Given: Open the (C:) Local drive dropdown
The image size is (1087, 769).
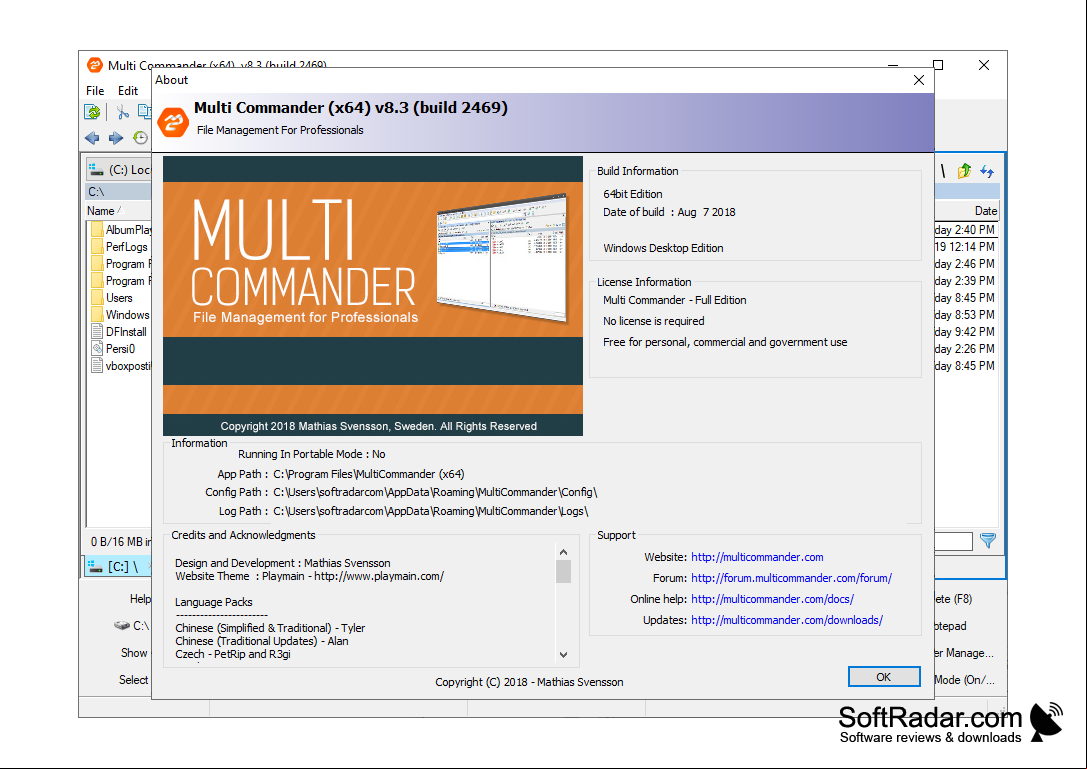Looking at the screenshot, I should tap(119, 170).
